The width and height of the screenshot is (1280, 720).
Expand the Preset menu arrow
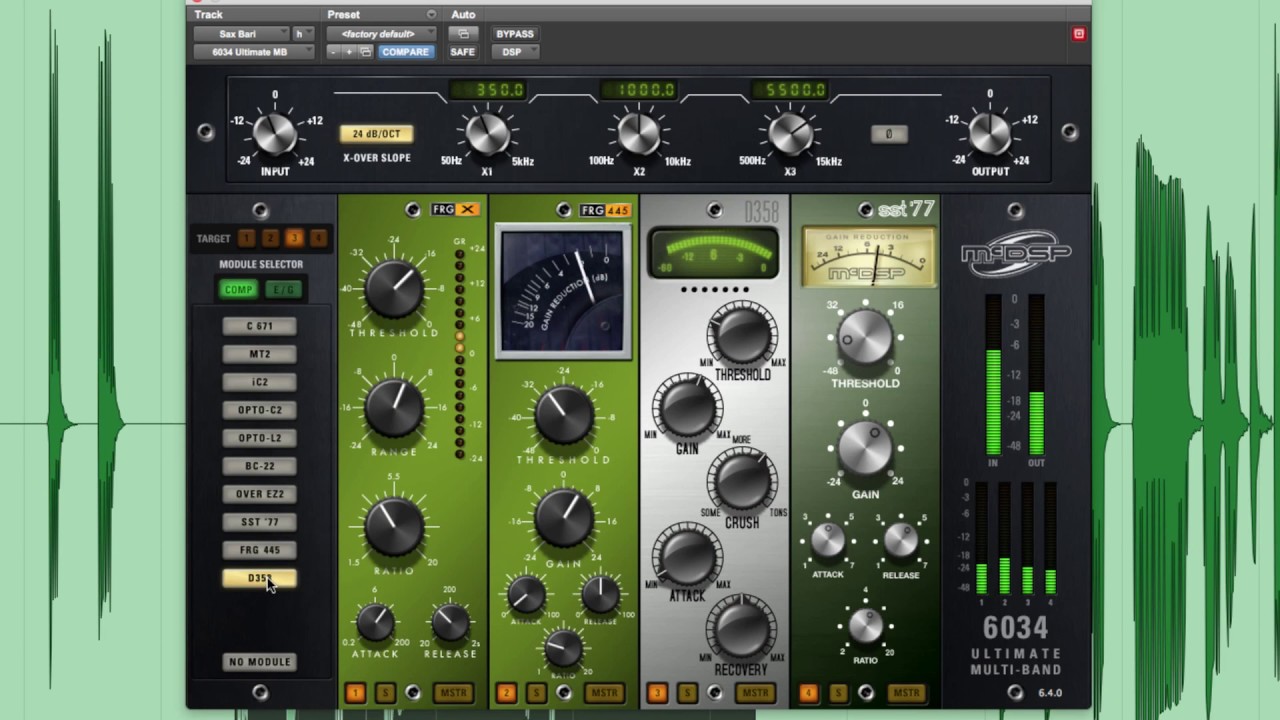[x=432, y=15]
